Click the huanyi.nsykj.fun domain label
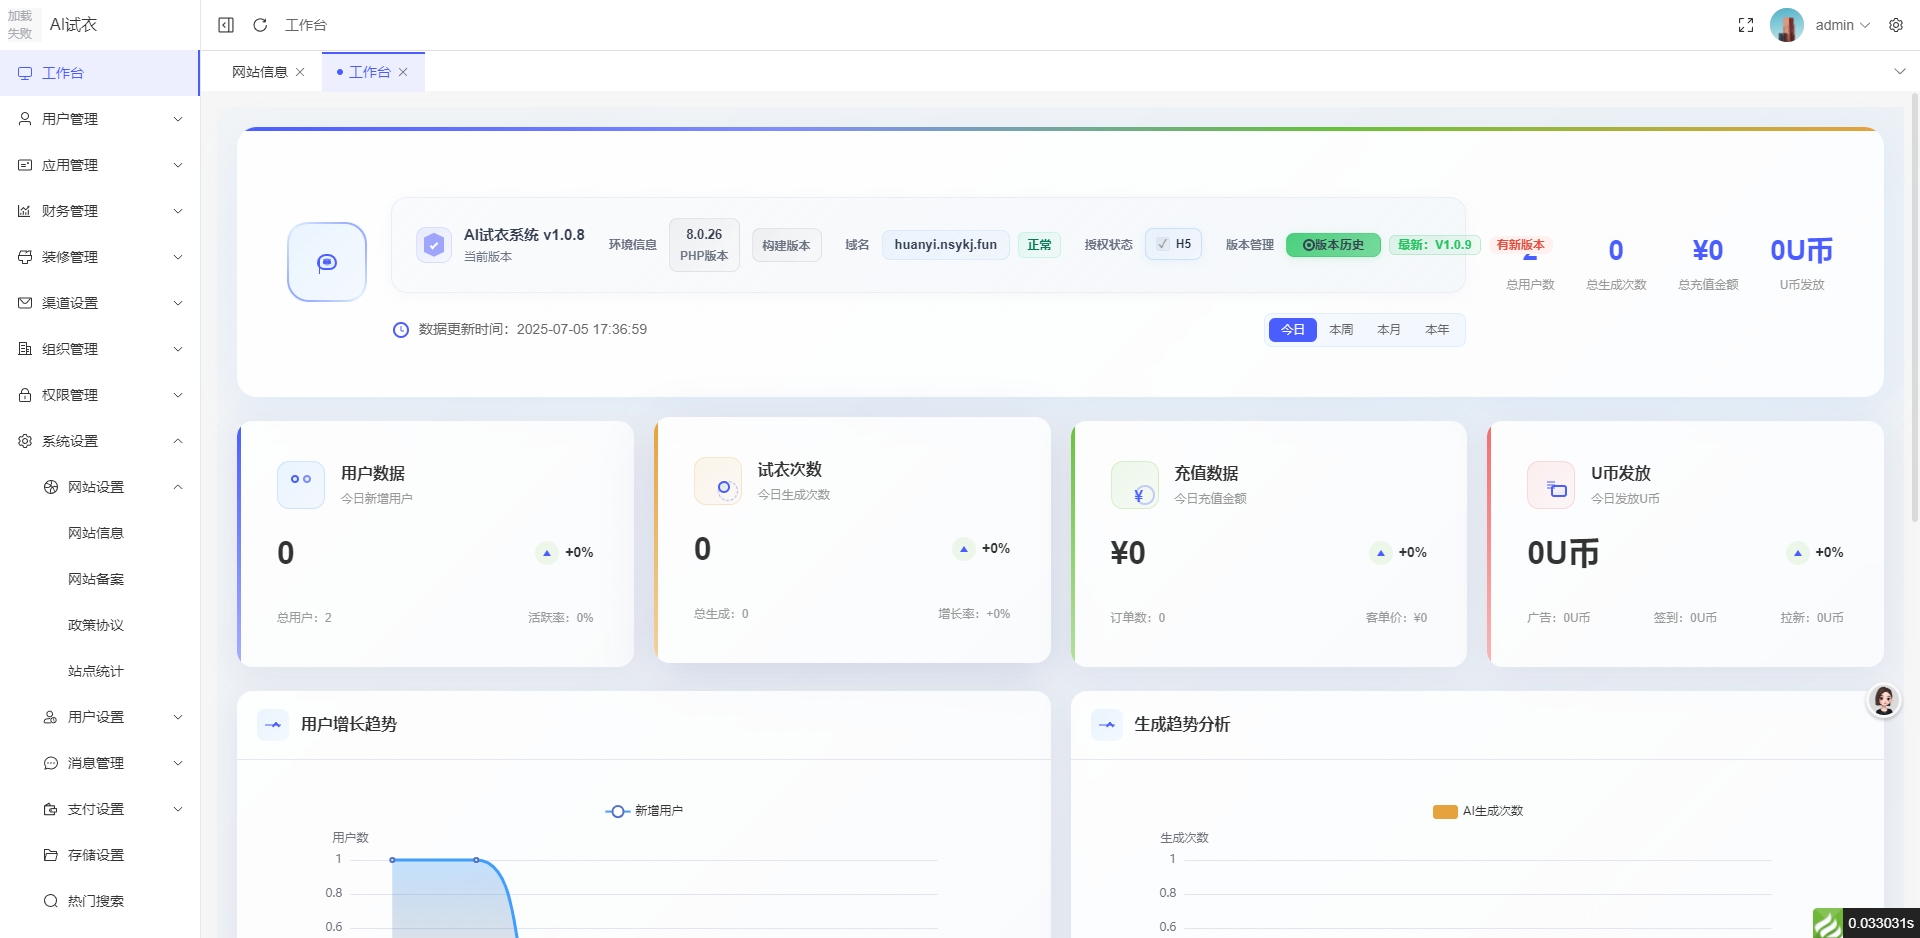The height and width of the screenshot is (938, 1920). click(945, 245)
